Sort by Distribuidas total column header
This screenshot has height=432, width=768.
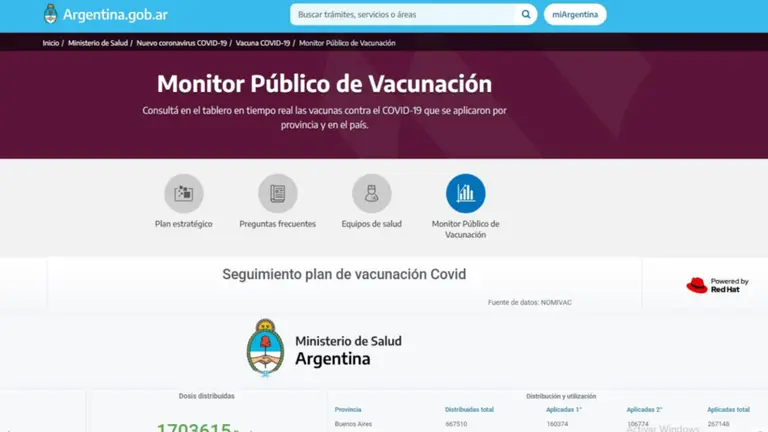pos(469,409)
